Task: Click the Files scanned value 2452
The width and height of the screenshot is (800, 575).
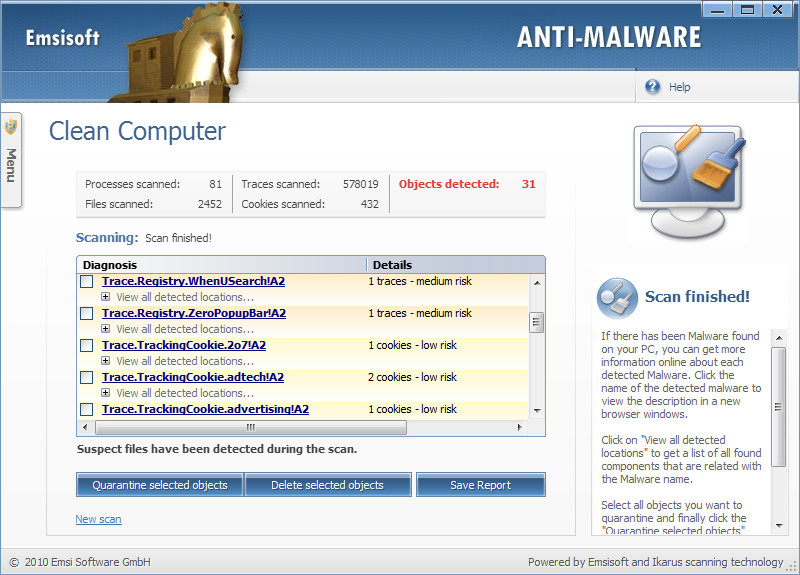Action: [x=210, y=204]
